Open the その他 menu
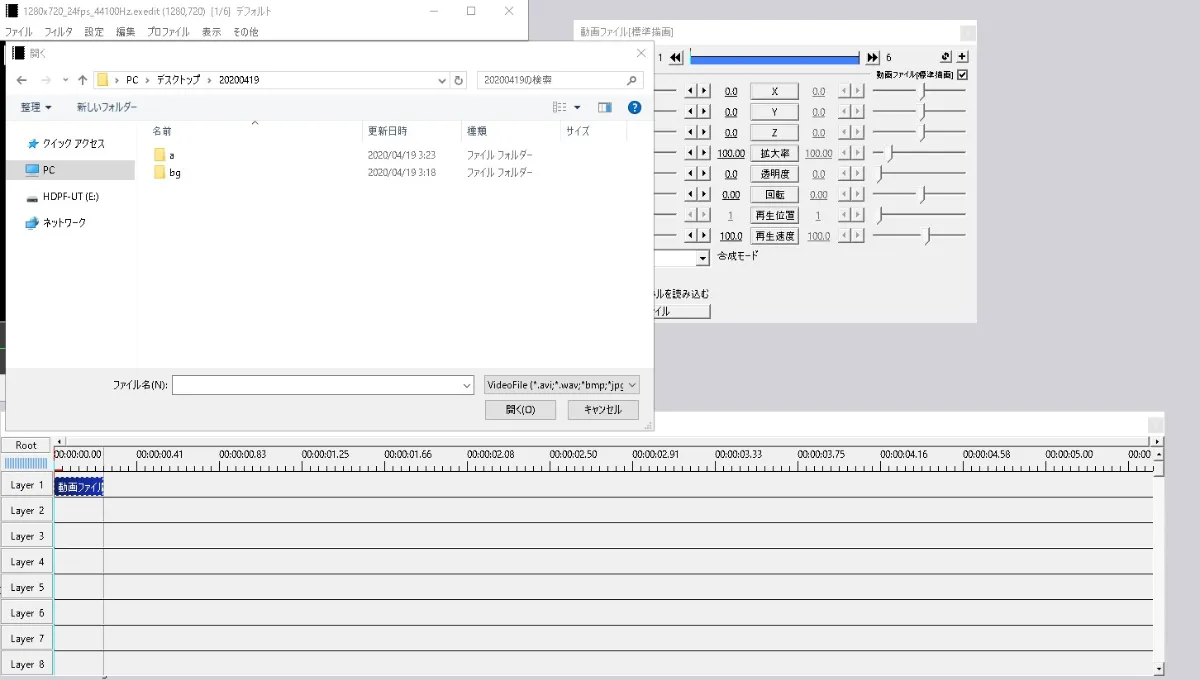The width and height of the screenshot is (1200, 680). pos(245,32)
